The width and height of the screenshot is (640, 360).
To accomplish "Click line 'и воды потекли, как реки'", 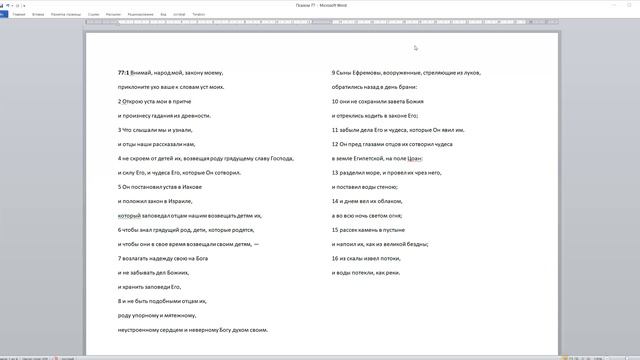I will pyautogui.click(x=366, y=273).
